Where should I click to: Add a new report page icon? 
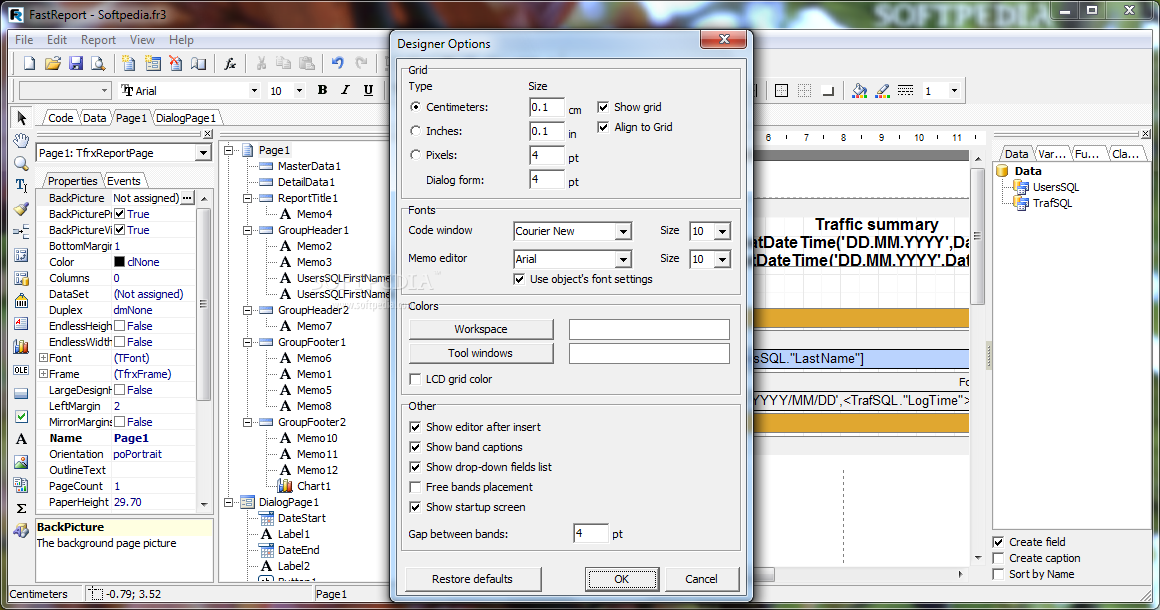point(129,64)
